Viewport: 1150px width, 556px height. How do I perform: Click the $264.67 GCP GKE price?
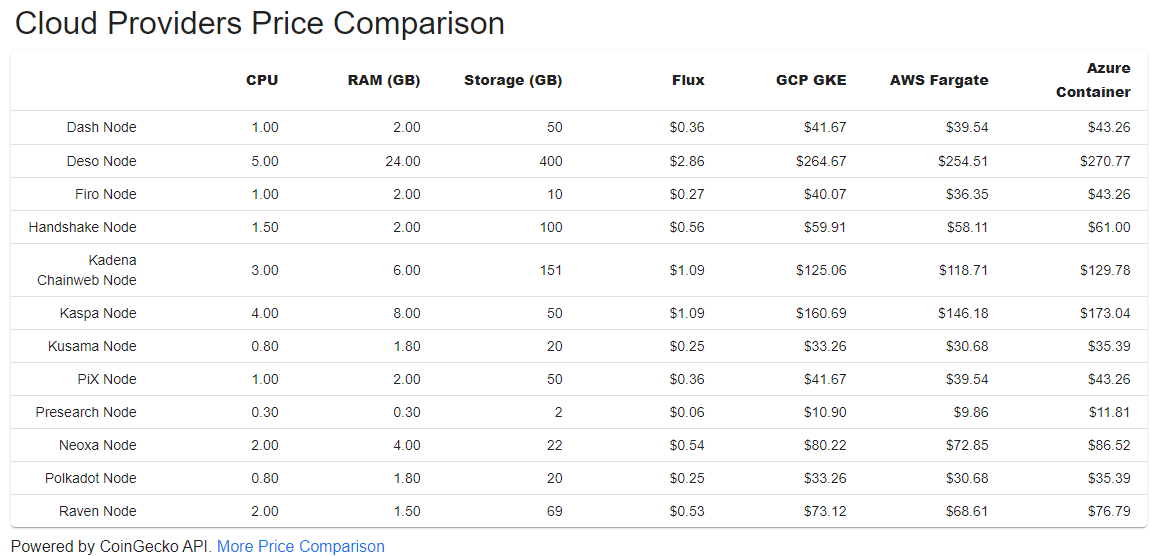pyautogui.click(x=821, y=161)
